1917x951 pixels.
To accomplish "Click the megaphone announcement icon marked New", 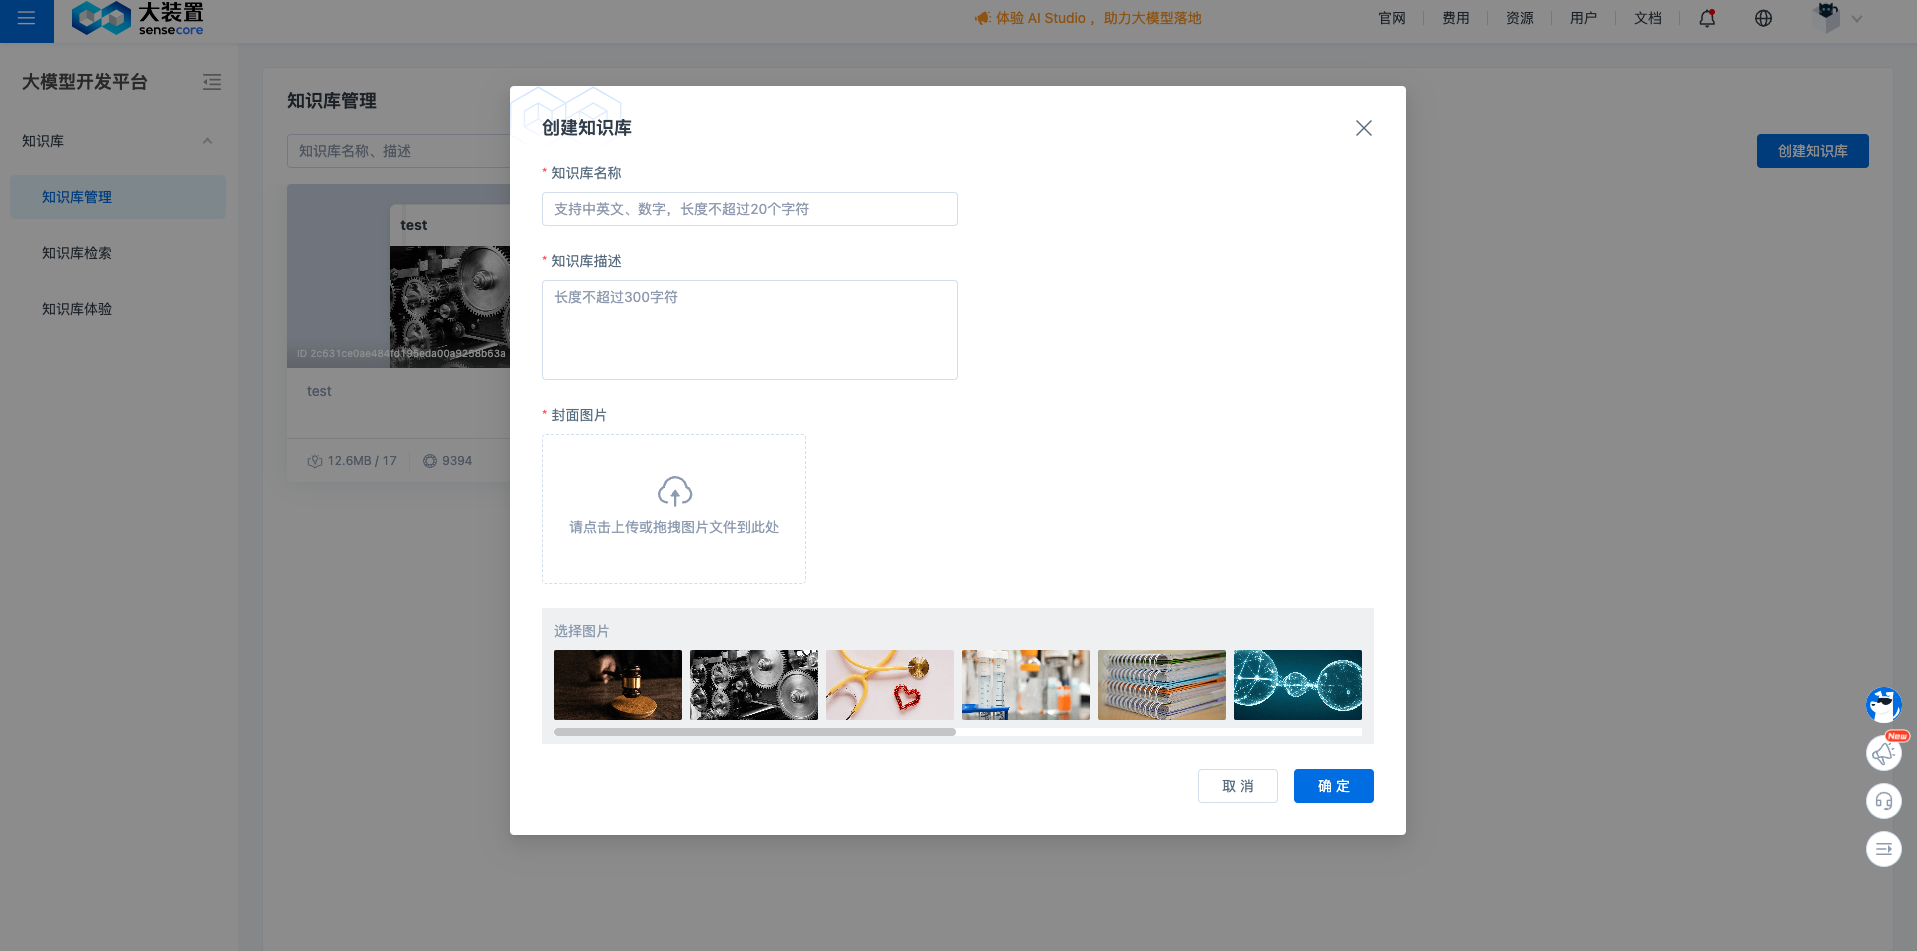I will point(1883,753).
